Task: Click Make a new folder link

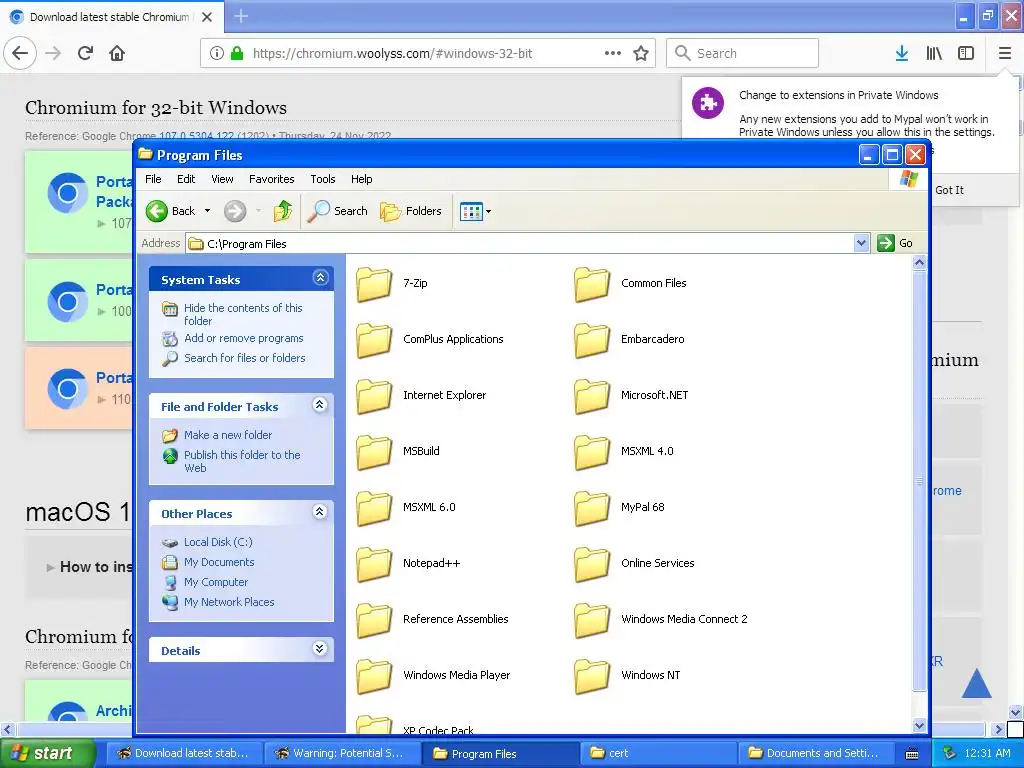Action: pos(228,435)
